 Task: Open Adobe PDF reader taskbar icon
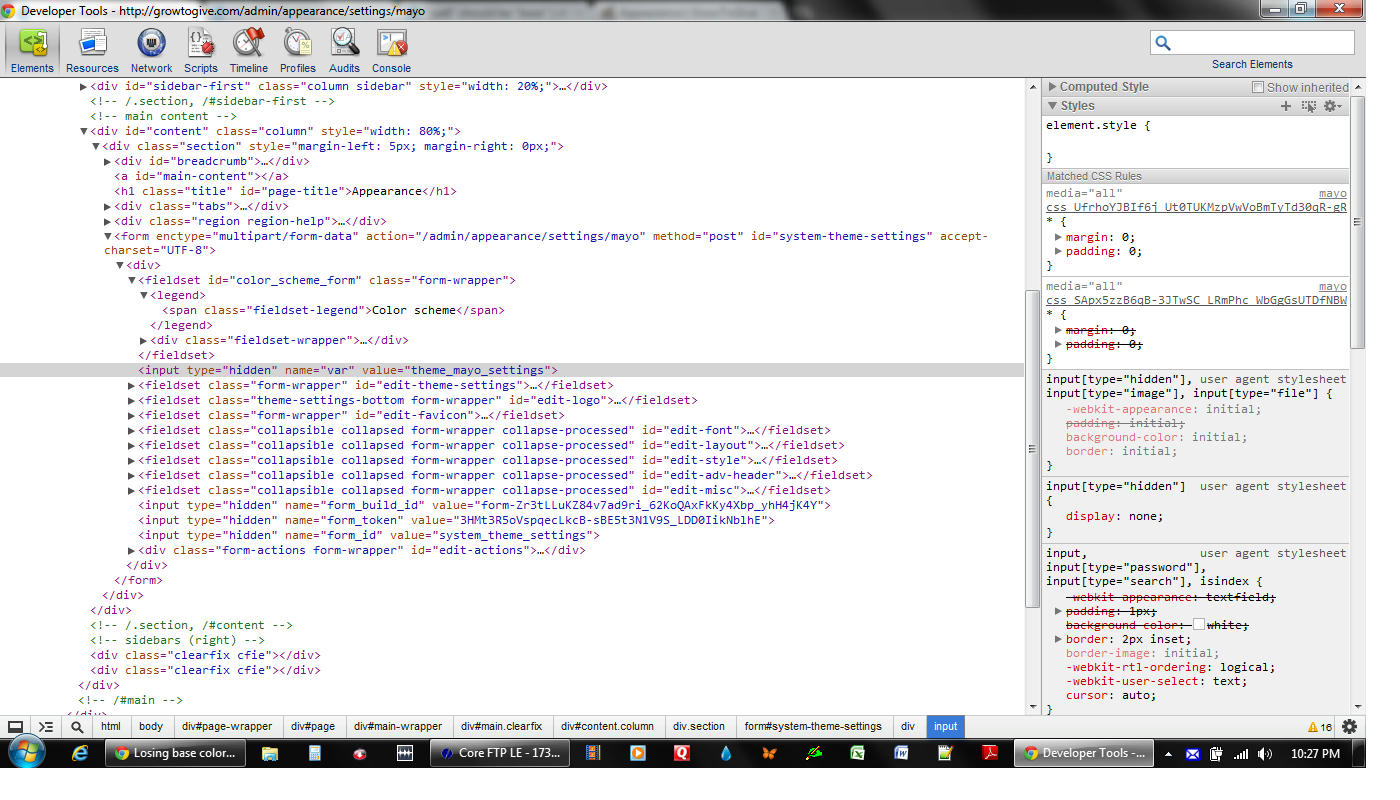tap(989, 753)
